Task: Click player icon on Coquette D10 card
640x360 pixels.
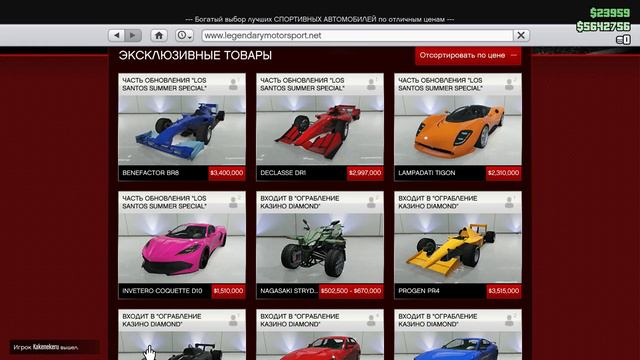Action: click(233, 202)
